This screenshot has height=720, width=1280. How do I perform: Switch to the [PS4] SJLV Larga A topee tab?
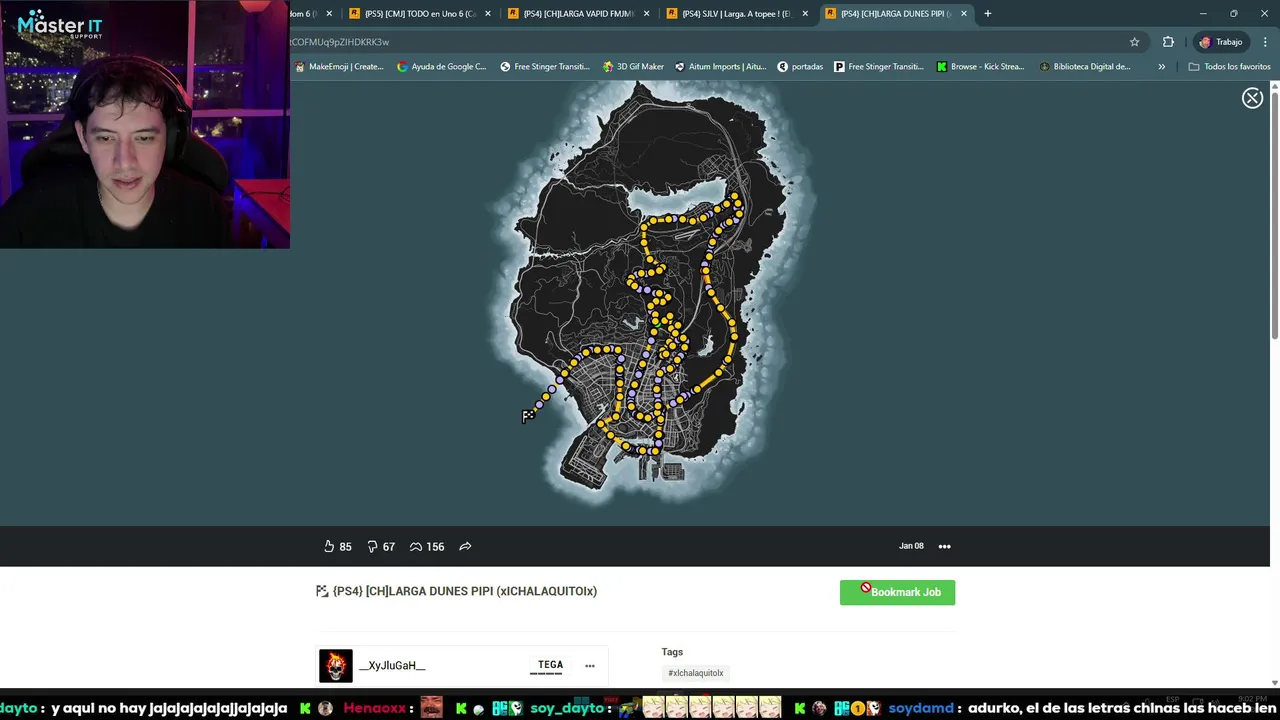(x=737, y=14)
